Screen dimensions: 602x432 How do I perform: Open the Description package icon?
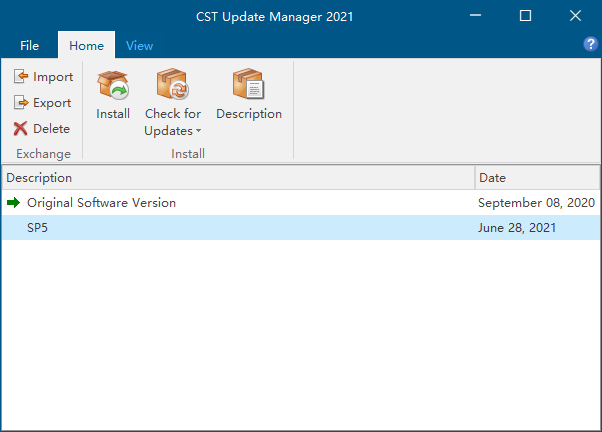(248, 83)
